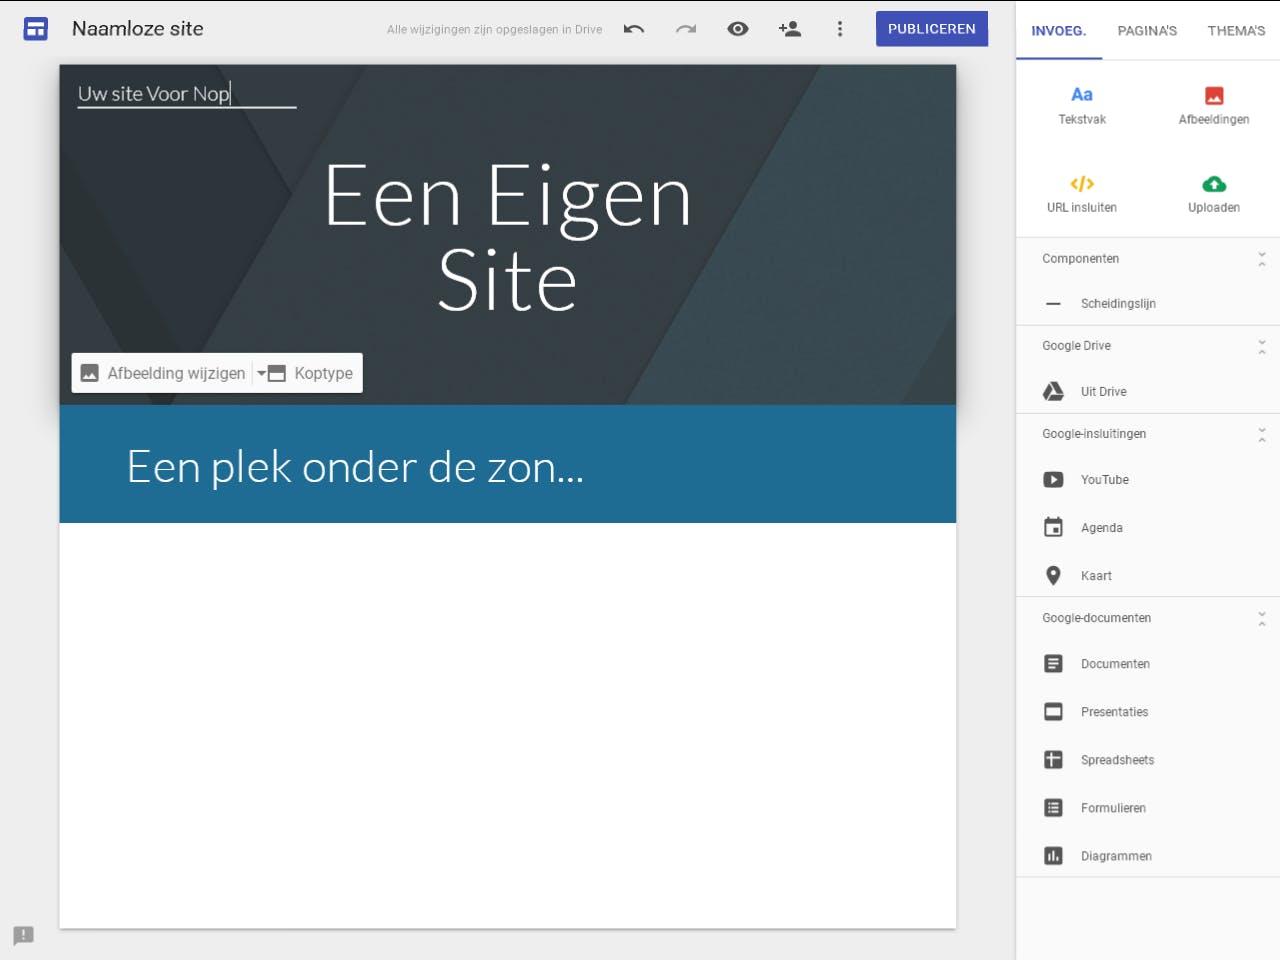Embed a YouTube video
The image size is (1280, 960).
pos(1105,479)
